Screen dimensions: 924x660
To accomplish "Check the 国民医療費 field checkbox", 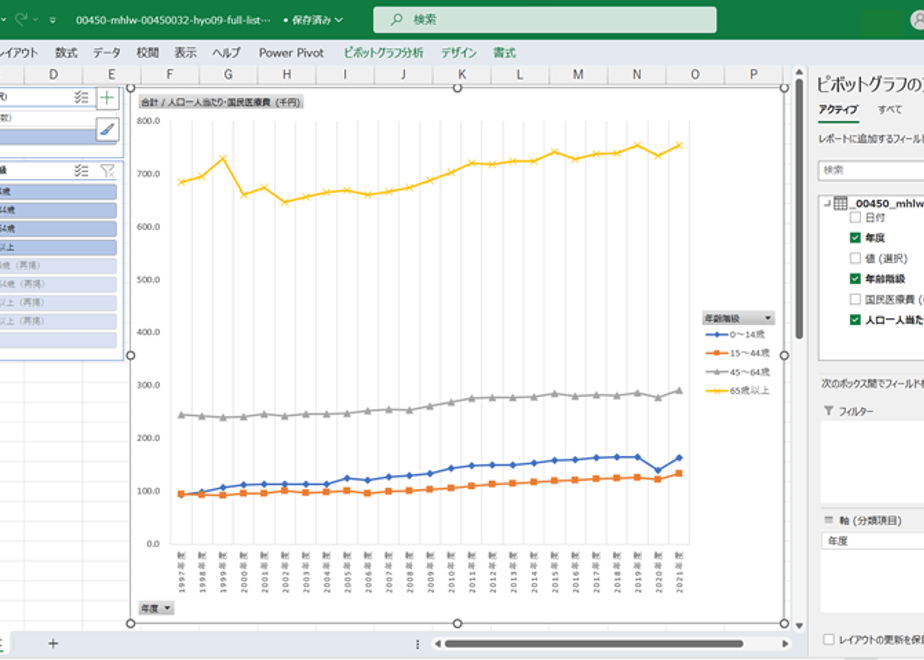I will click(x=855, y=299).
